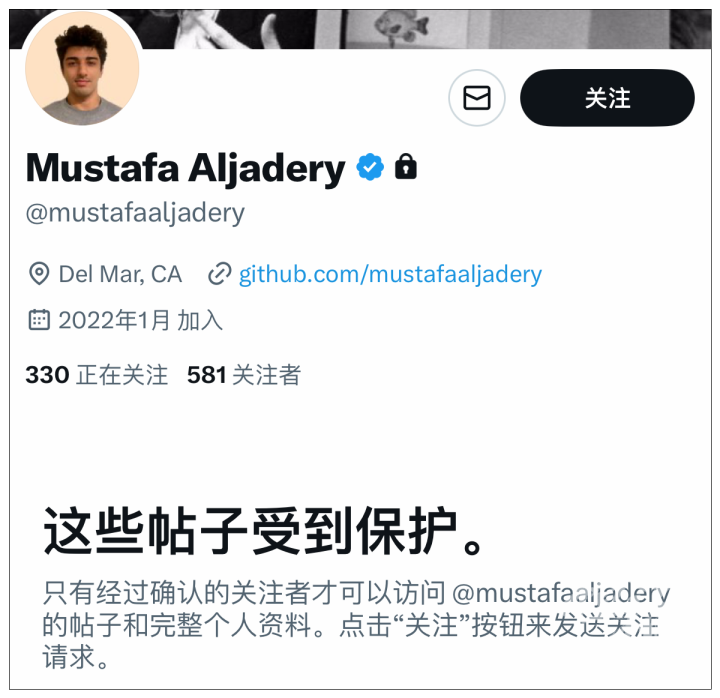
Task: Open the profile banner header image
Action: click(x=425, y=29)
